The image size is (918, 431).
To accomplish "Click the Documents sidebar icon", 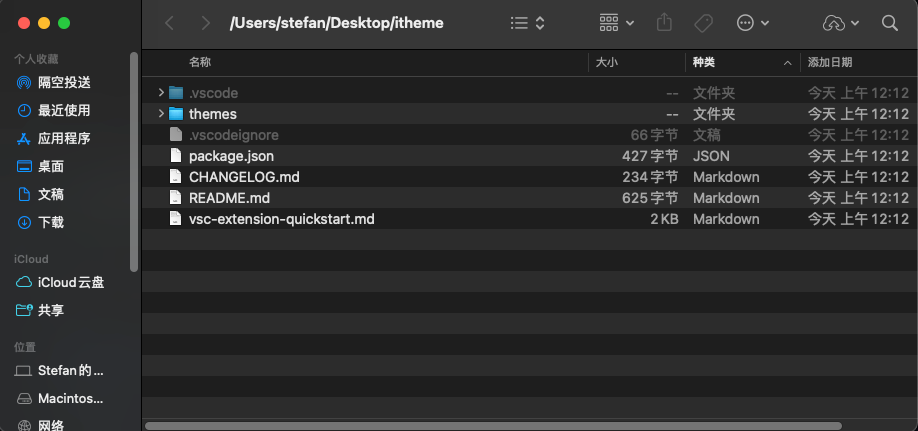I will [x=24, y=194].
